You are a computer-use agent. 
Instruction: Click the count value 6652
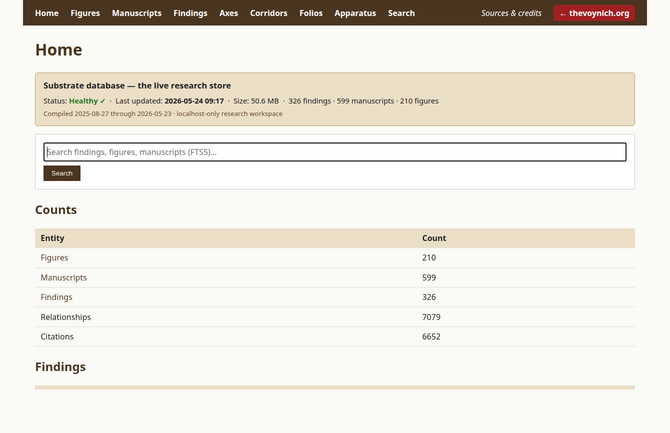point(431,337)
